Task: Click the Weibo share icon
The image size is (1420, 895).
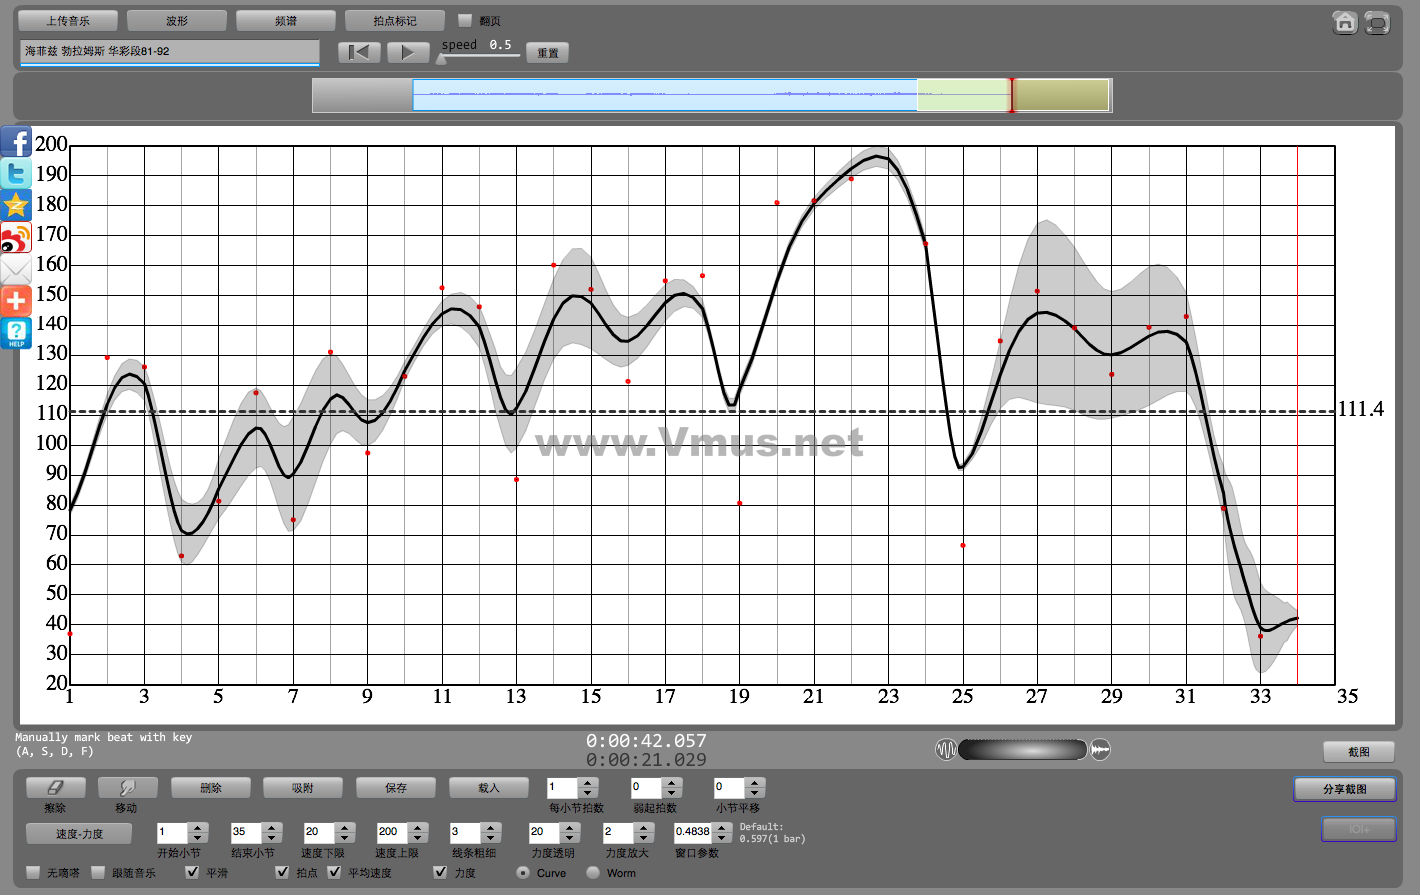Action: coord(16,238)
